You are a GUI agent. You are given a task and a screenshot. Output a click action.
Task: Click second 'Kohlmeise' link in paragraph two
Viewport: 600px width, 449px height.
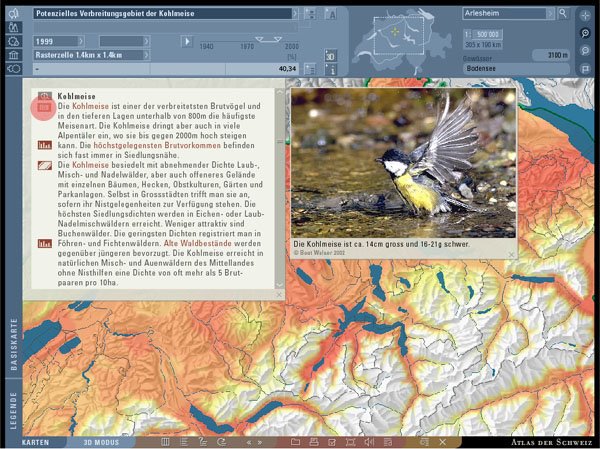click(x=91, y=165)
